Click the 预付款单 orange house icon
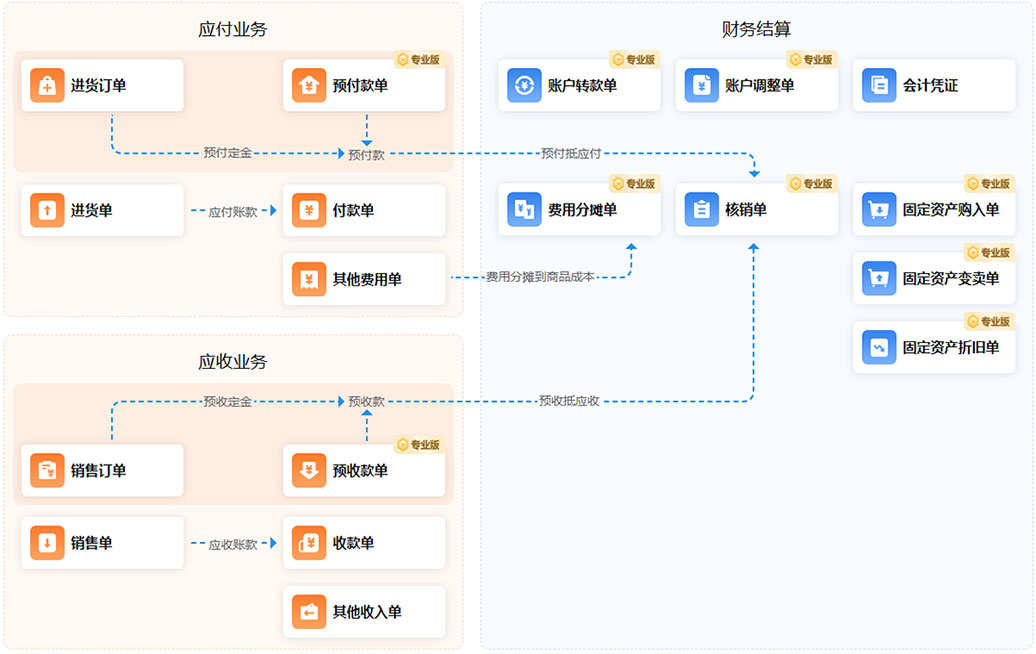 (309, 85)
